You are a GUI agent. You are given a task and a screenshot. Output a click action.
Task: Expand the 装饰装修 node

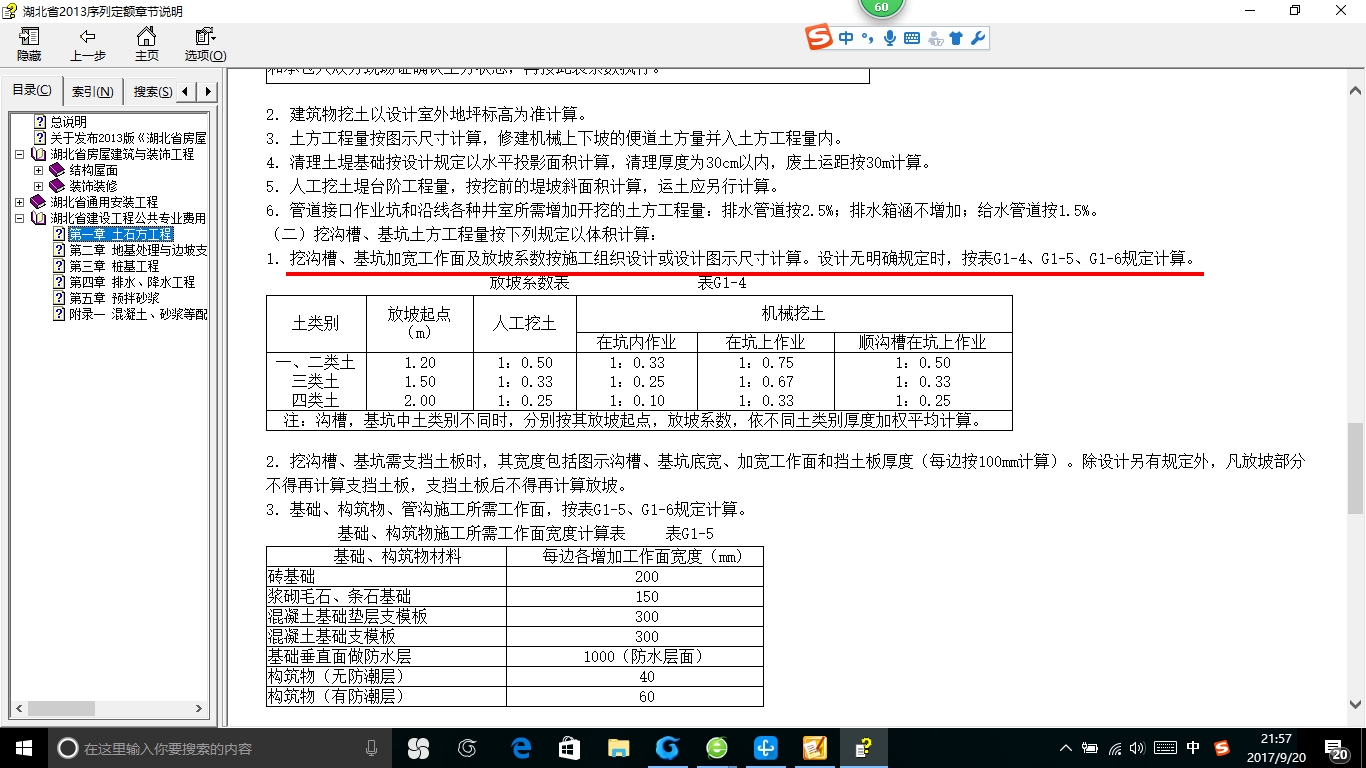click(39, 186)
